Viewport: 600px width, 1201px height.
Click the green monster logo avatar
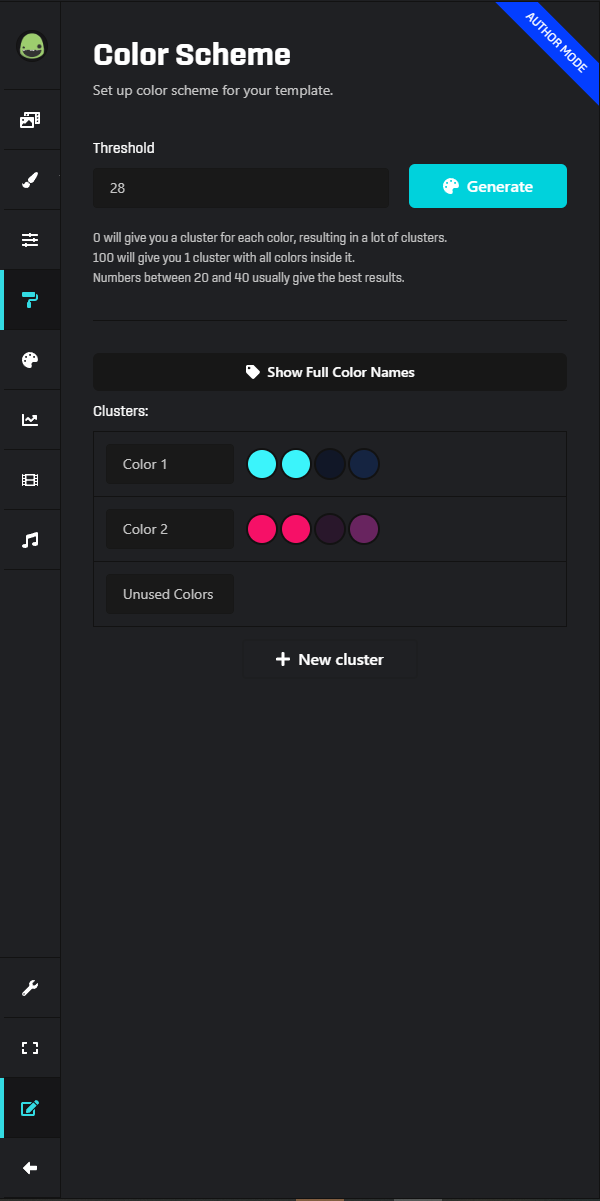point(32,46)
